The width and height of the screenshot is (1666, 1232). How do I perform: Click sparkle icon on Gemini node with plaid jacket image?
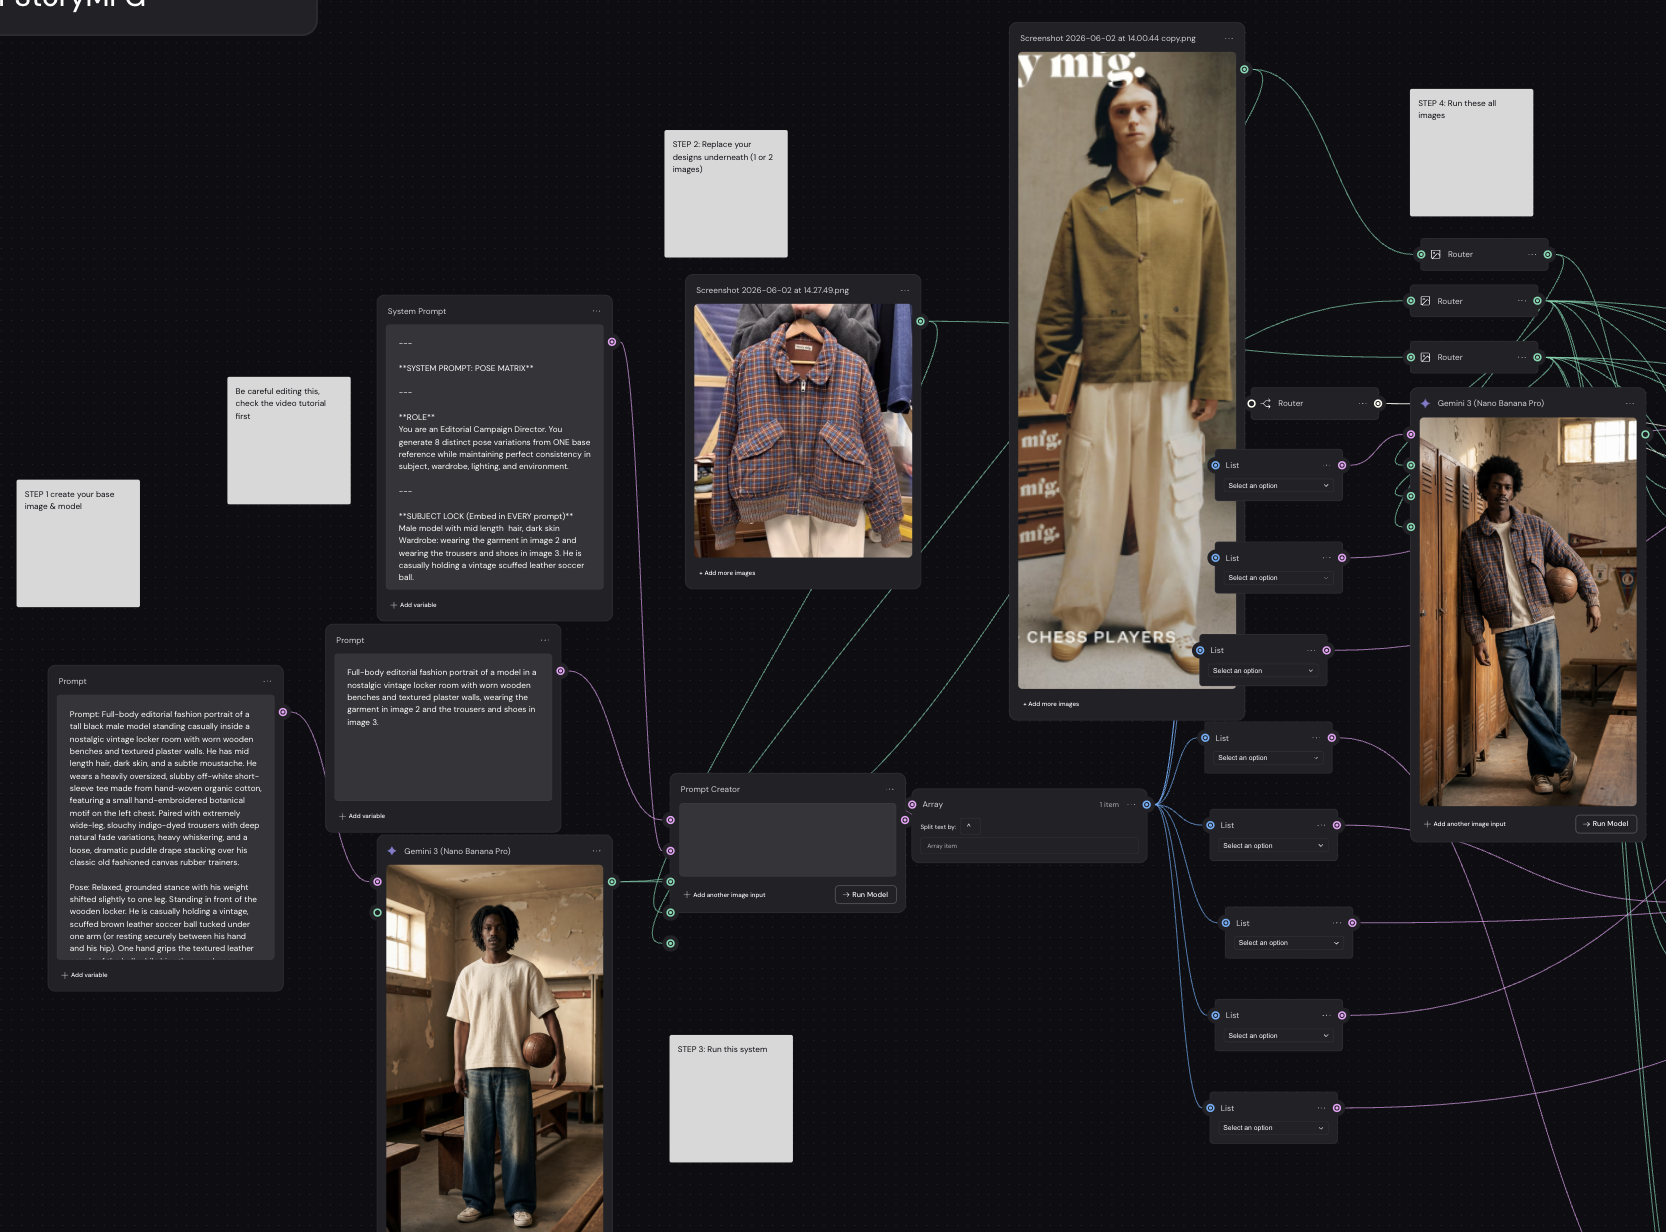[1425, 403]
